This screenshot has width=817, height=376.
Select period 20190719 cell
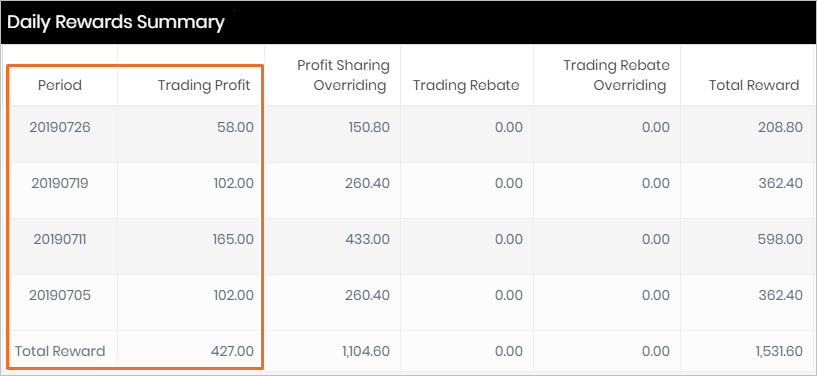coord(60,183)
